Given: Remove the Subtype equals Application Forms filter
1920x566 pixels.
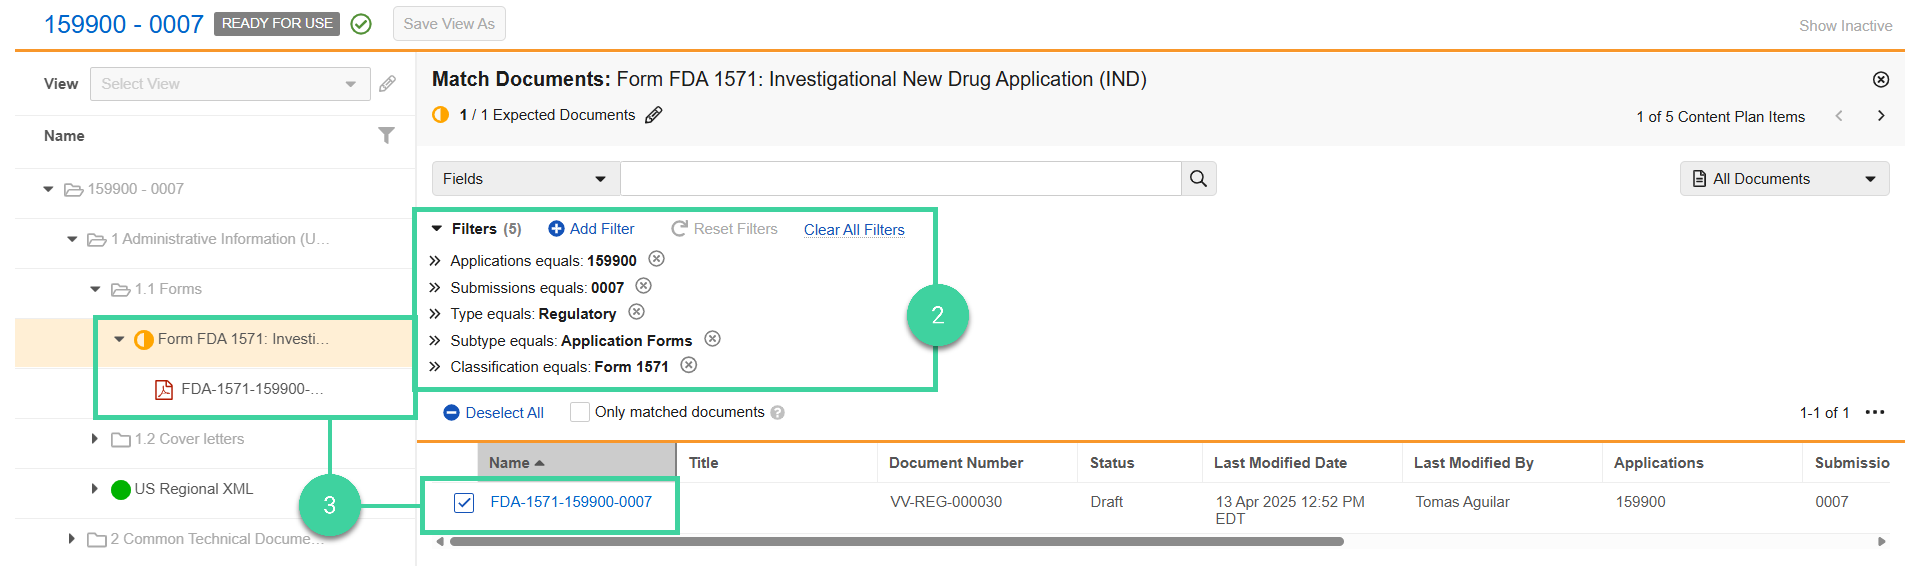Looking at the screenshot, I should 712,339.
